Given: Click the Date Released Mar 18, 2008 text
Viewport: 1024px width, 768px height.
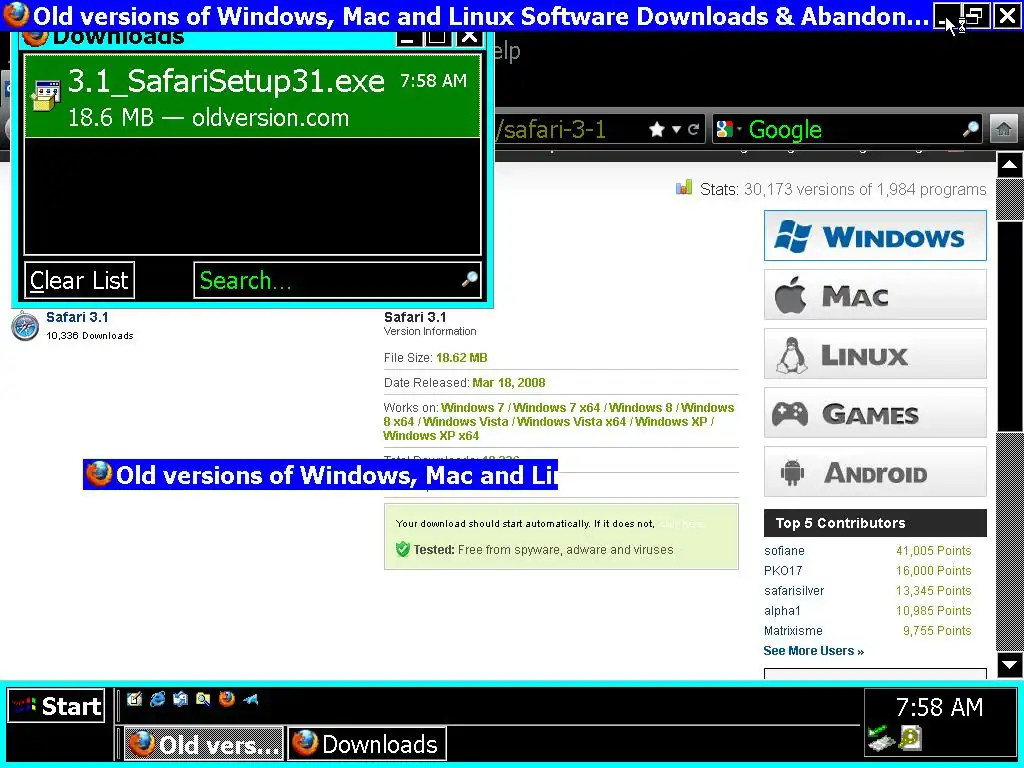Looking at the screenshot, I should pyautogui.click(x=464, y=383).
